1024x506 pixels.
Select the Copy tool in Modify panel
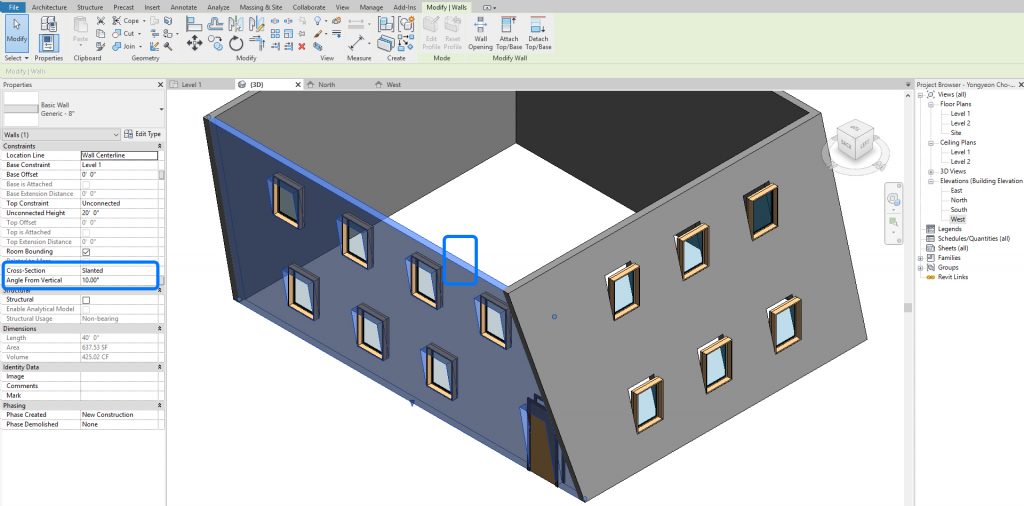(x=216, y=42)
